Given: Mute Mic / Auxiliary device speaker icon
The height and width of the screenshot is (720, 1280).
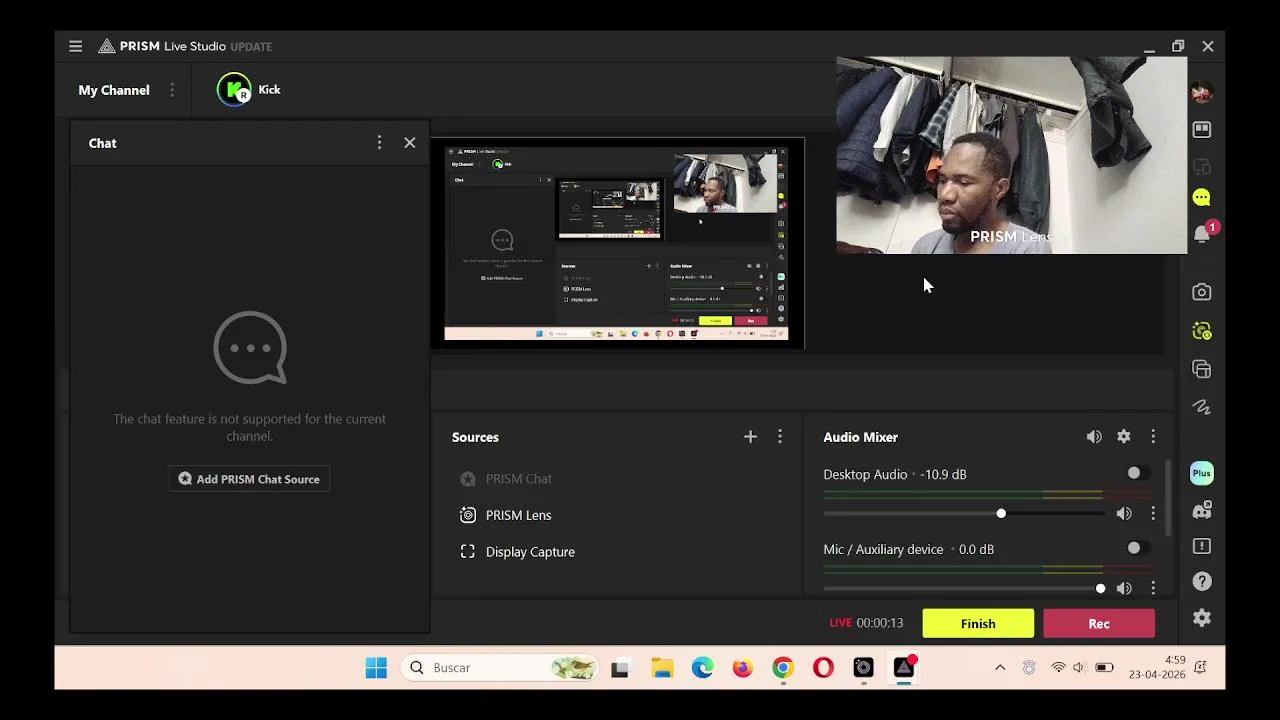Looking at the screenshot, I should (x=1124, y=589).
